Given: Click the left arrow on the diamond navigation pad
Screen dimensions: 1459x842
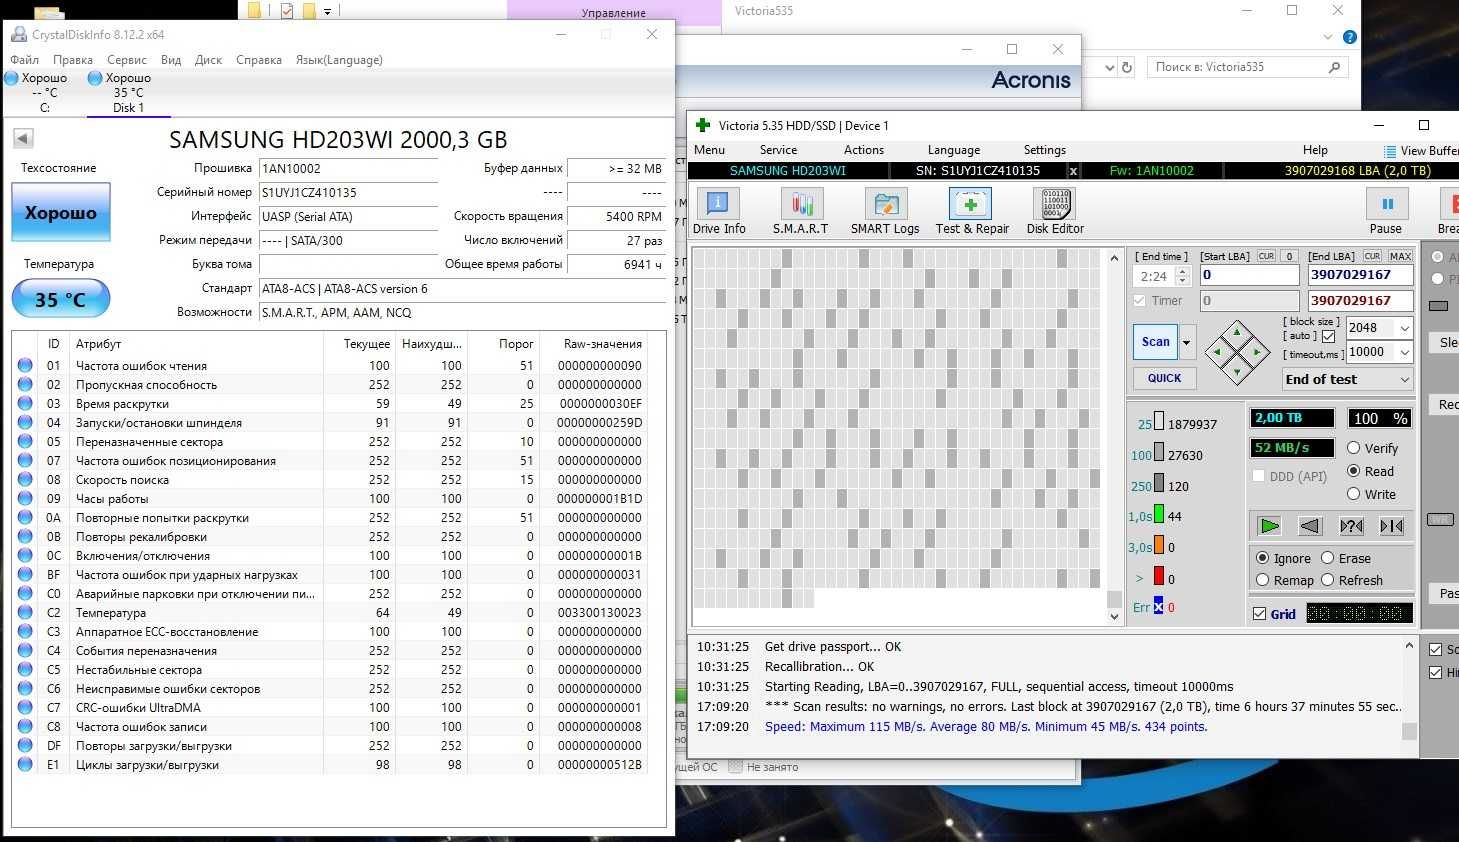Looking at the screenshot, I should (1217, 352).
